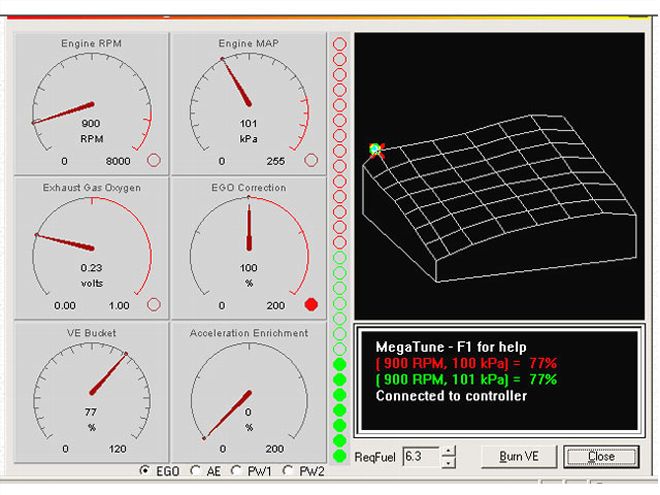
Task: Click the Close button
Action: pyautogui.click(x=601, y=457)
